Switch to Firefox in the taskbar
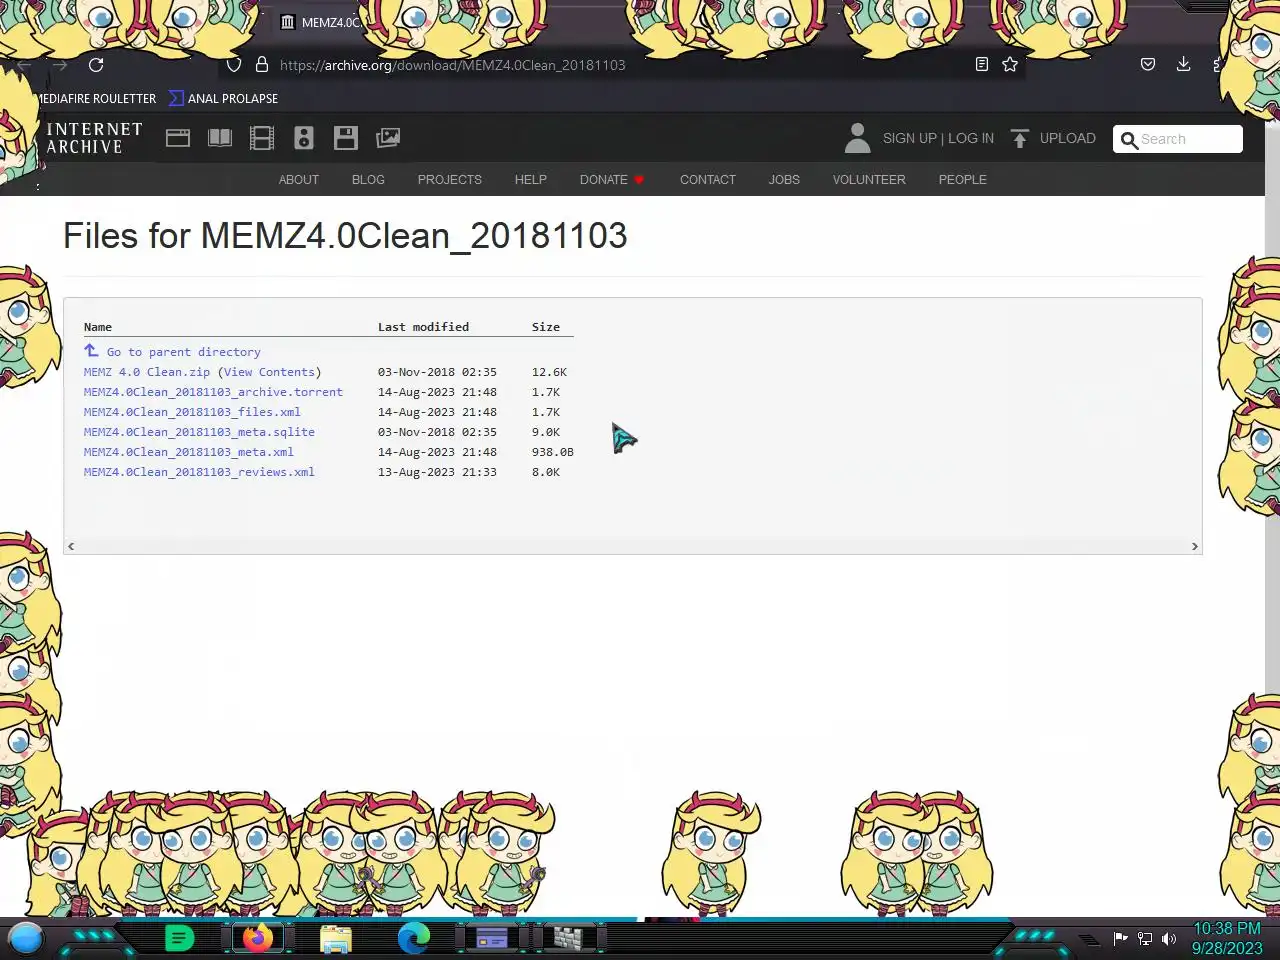Viewport: 1280px width, 960px height. 258,938
